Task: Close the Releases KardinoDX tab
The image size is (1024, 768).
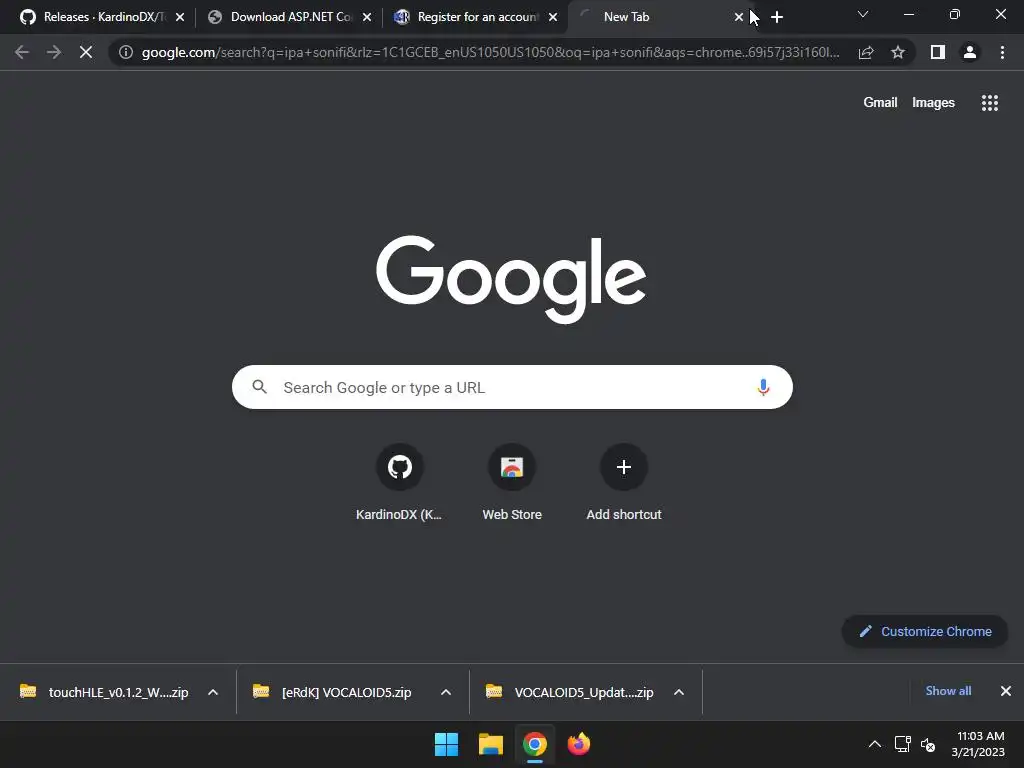Action: click(x=180, y=18)
